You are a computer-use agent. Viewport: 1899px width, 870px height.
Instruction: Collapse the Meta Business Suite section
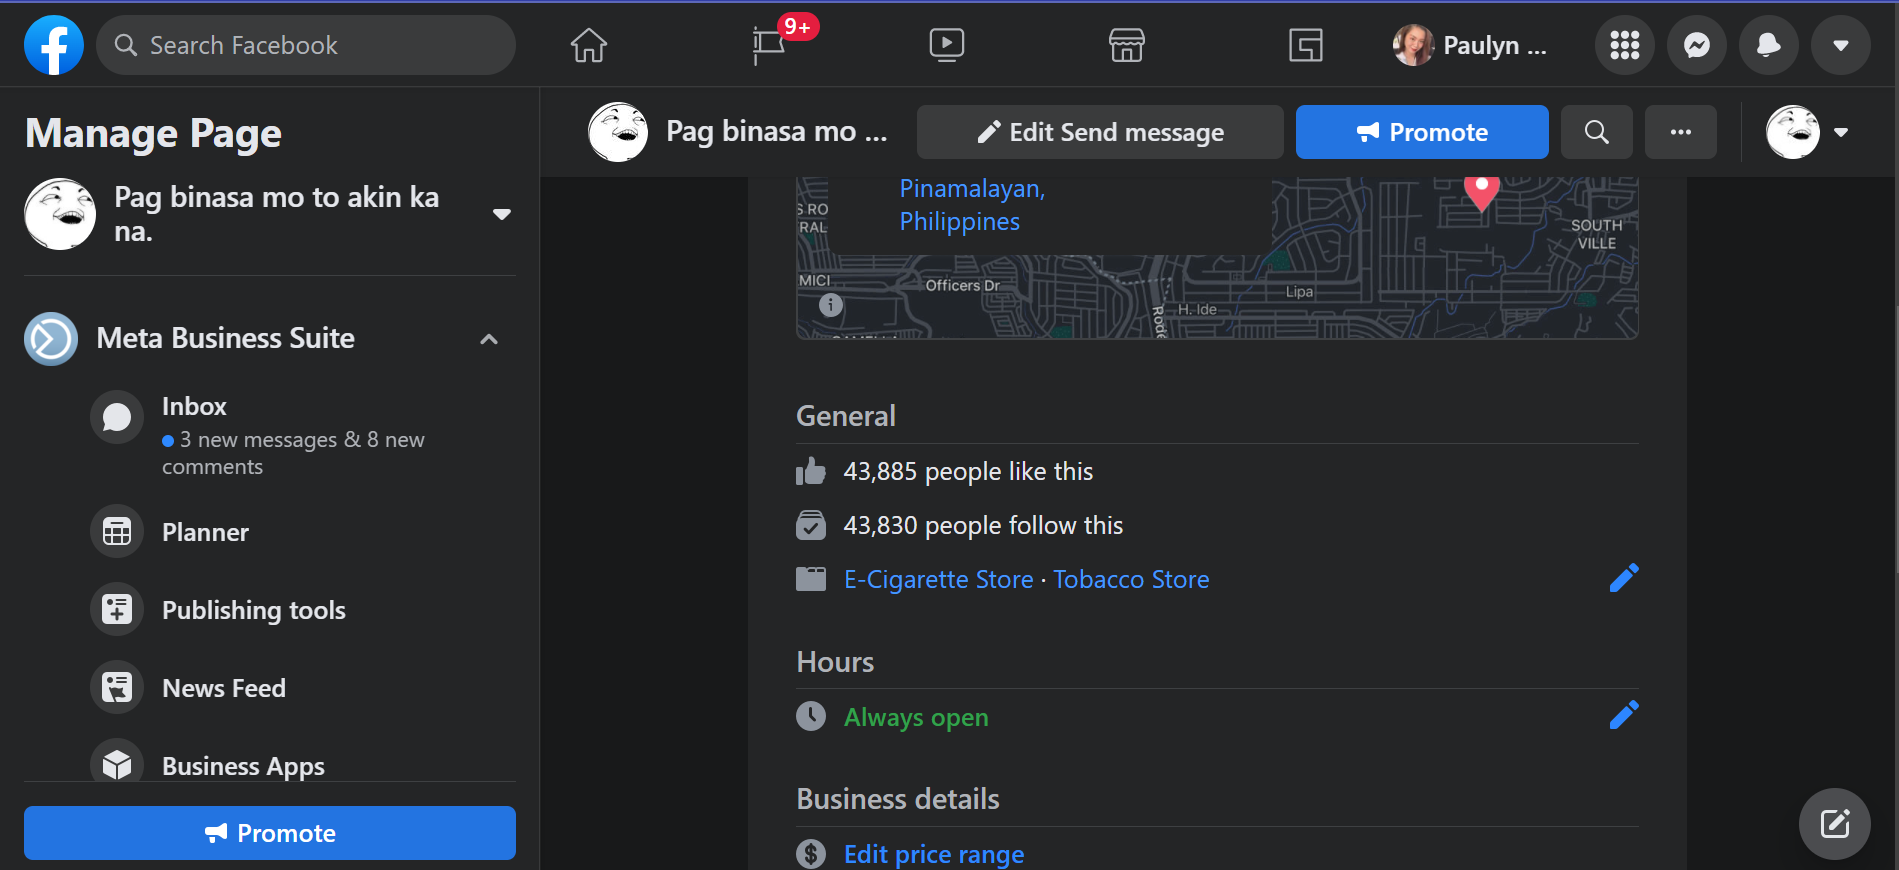(x=489, y=339)
